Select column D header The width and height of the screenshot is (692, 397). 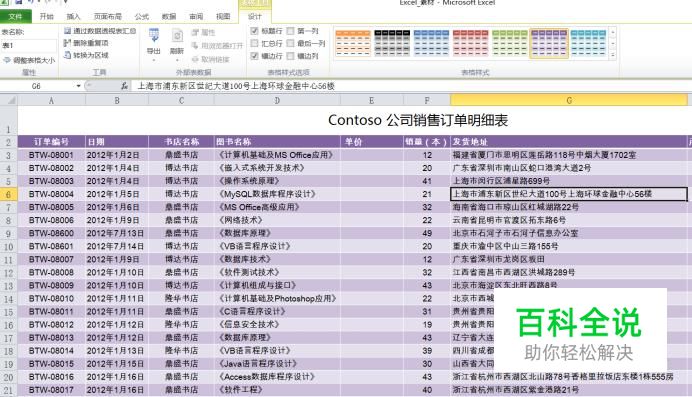point(277,101)
